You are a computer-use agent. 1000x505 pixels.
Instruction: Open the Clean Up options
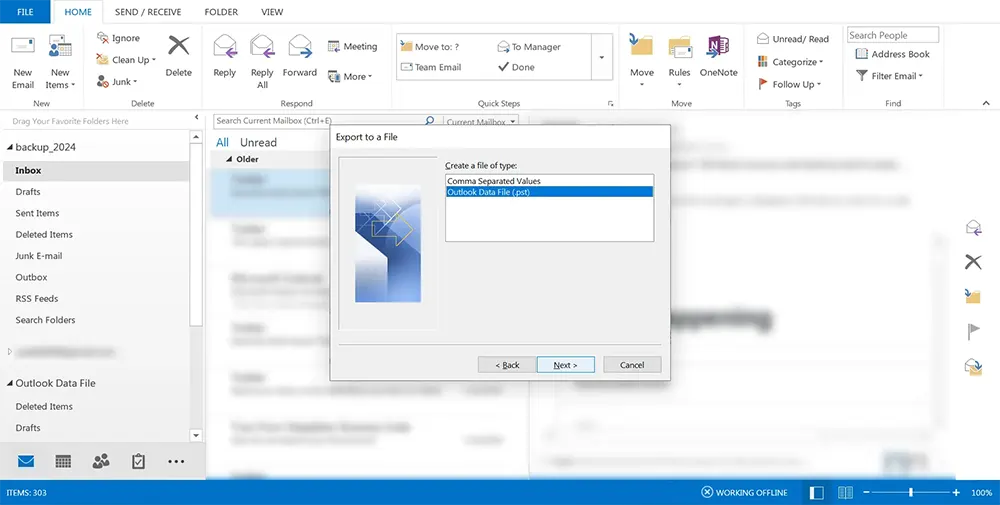(x=126, y=60)
